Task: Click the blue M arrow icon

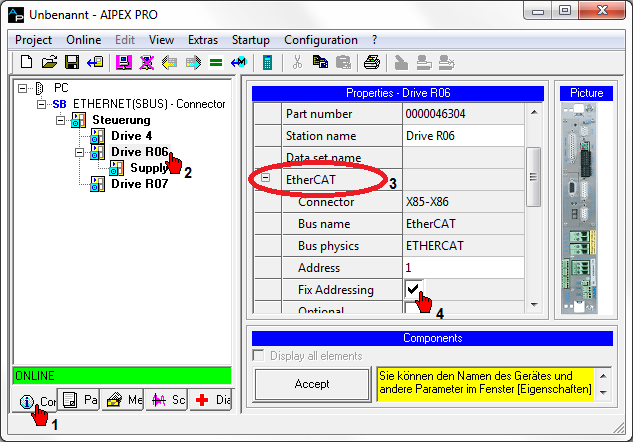Action: [239, 62]
